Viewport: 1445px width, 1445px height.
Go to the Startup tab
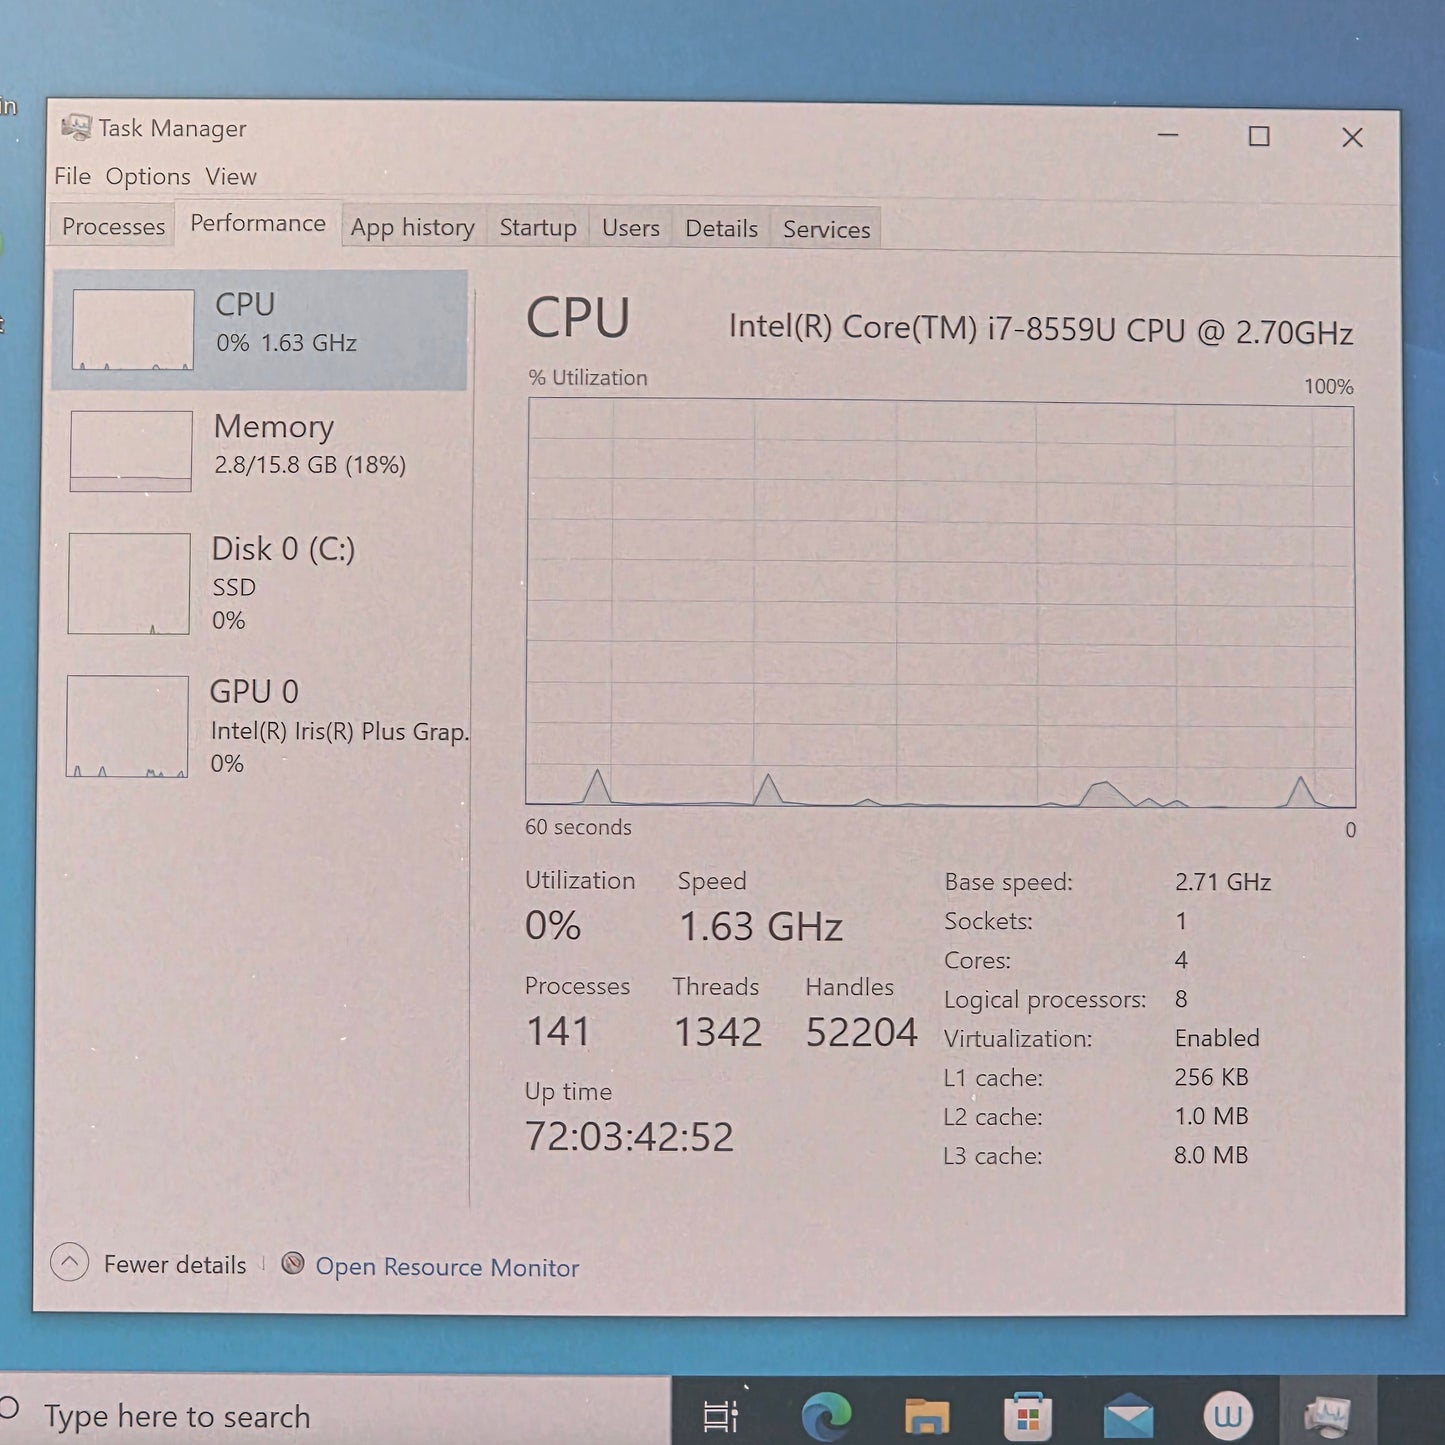pyautogui.click(x=538, y=228)
